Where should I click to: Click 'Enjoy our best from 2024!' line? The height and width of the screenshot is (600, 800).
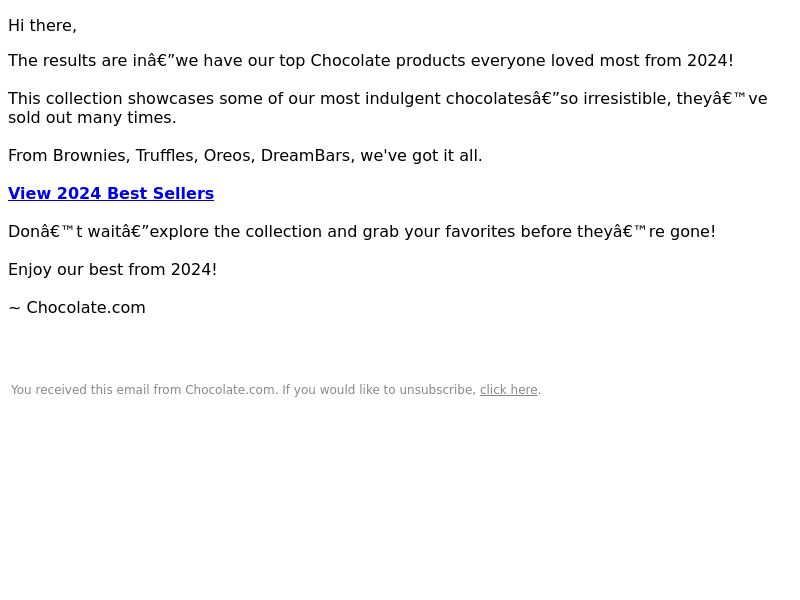[113, 269]
